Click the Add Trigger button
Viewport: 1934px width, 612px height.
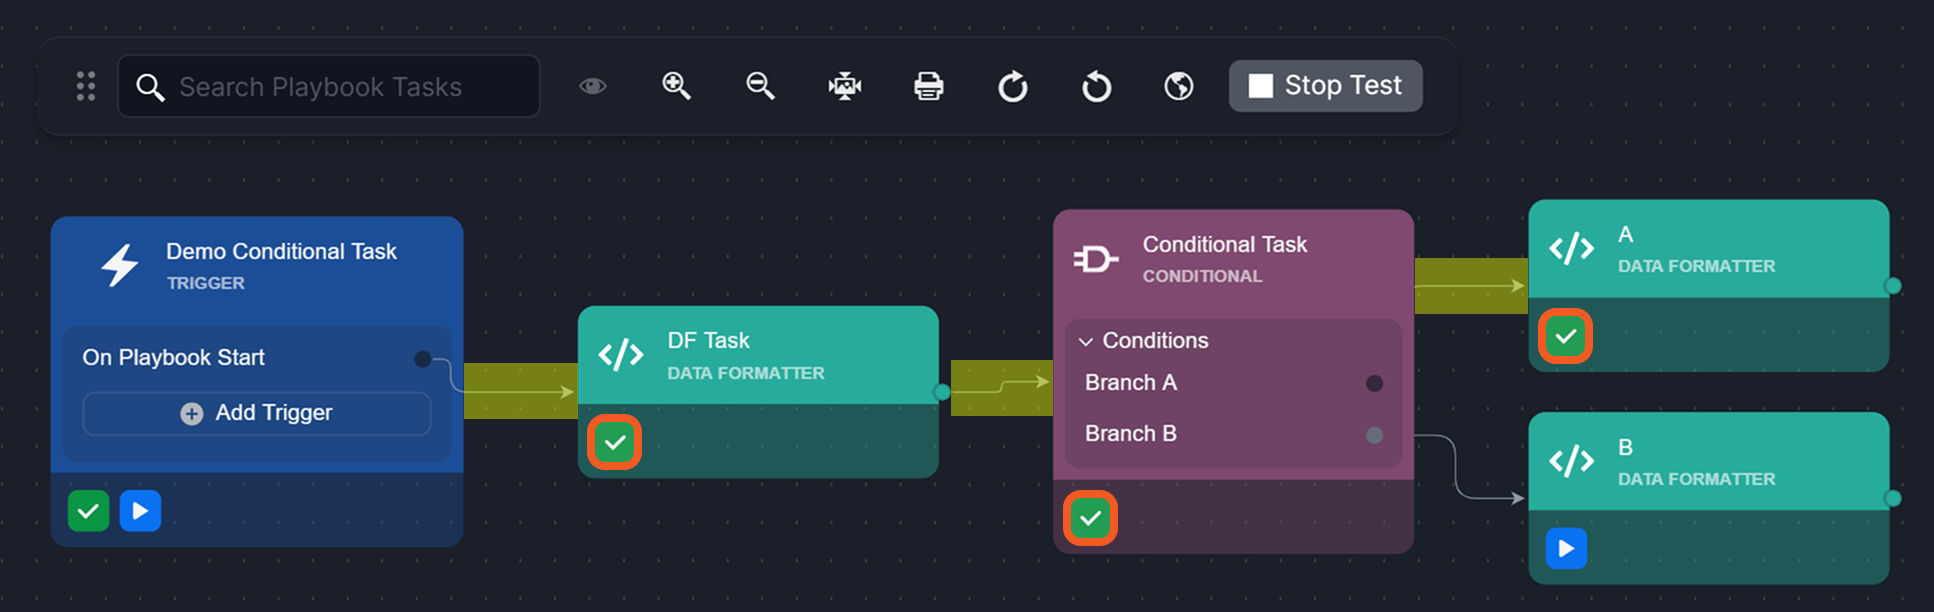pyautogui.click(x=257, y=413)
